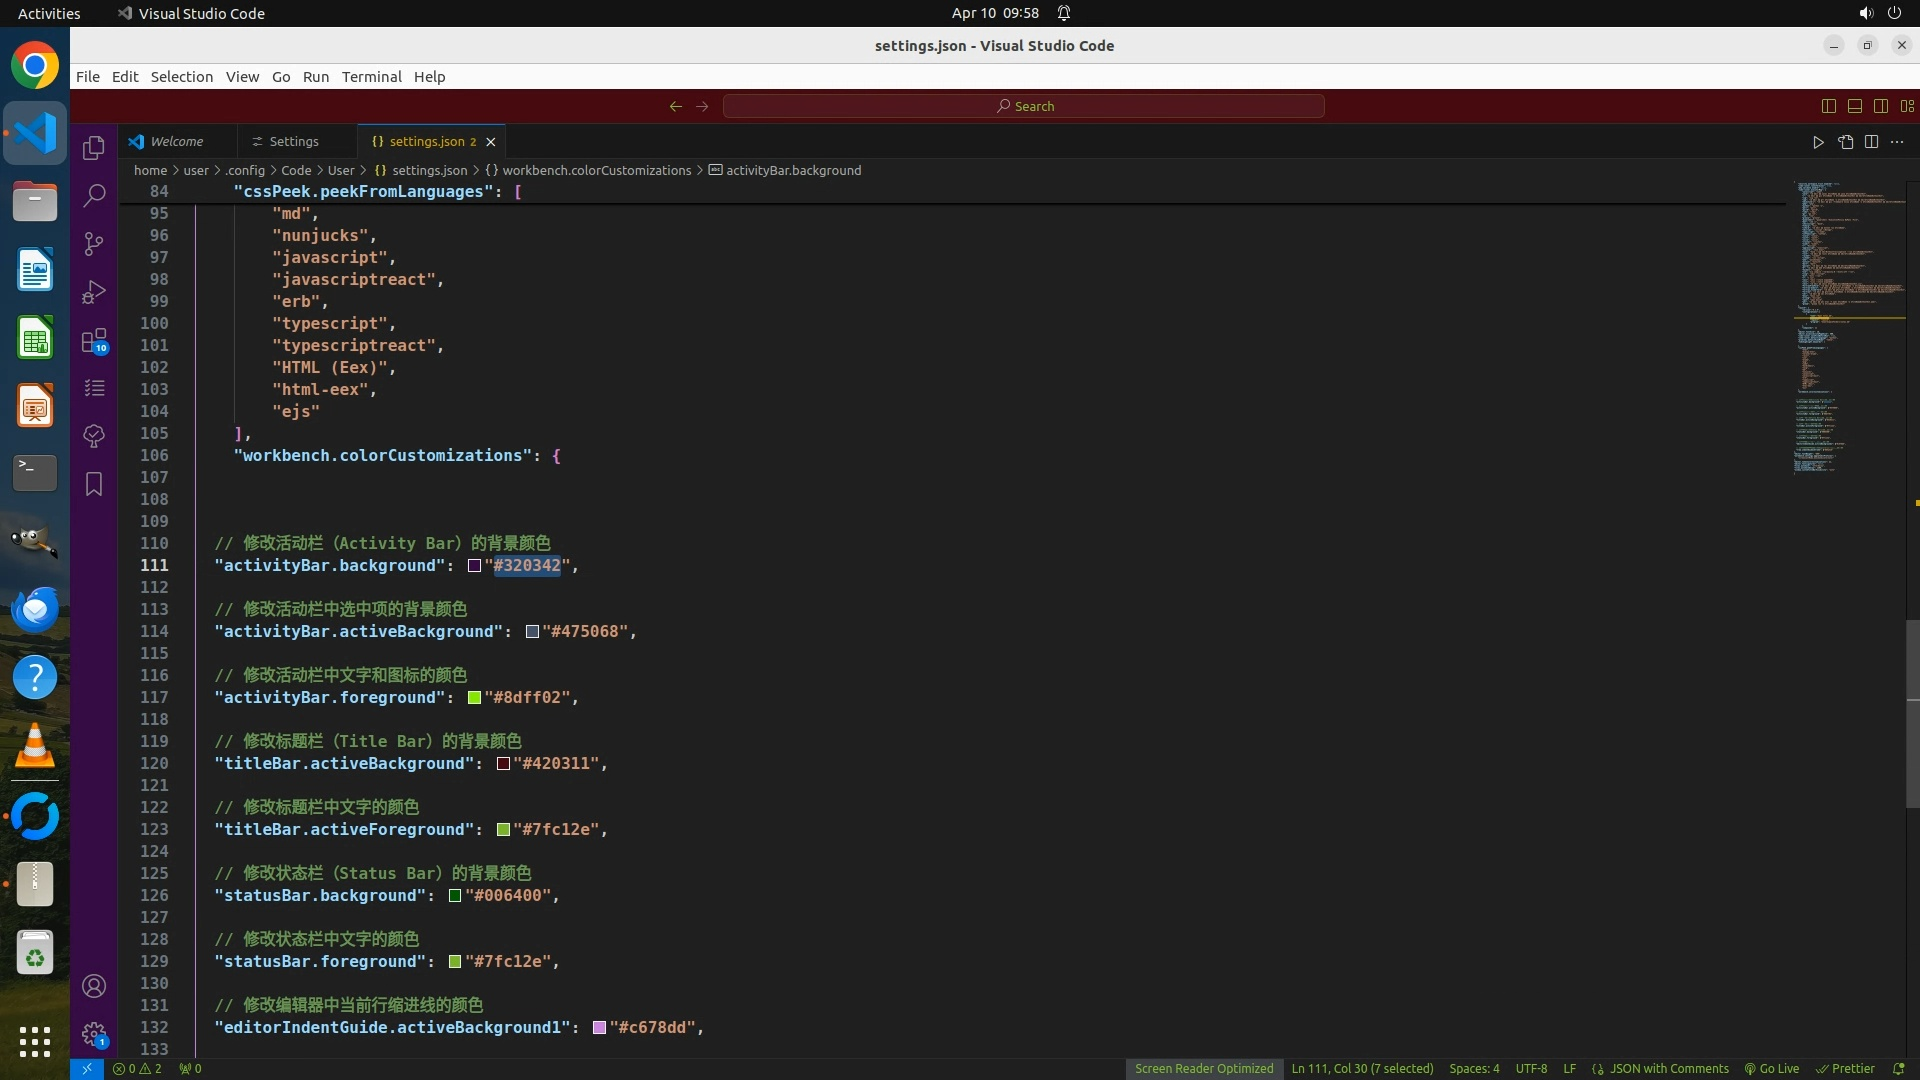Toggle the primary side bar layout button
The width and height of the screenshot is (1920, 1080).
pos(1829,106)
